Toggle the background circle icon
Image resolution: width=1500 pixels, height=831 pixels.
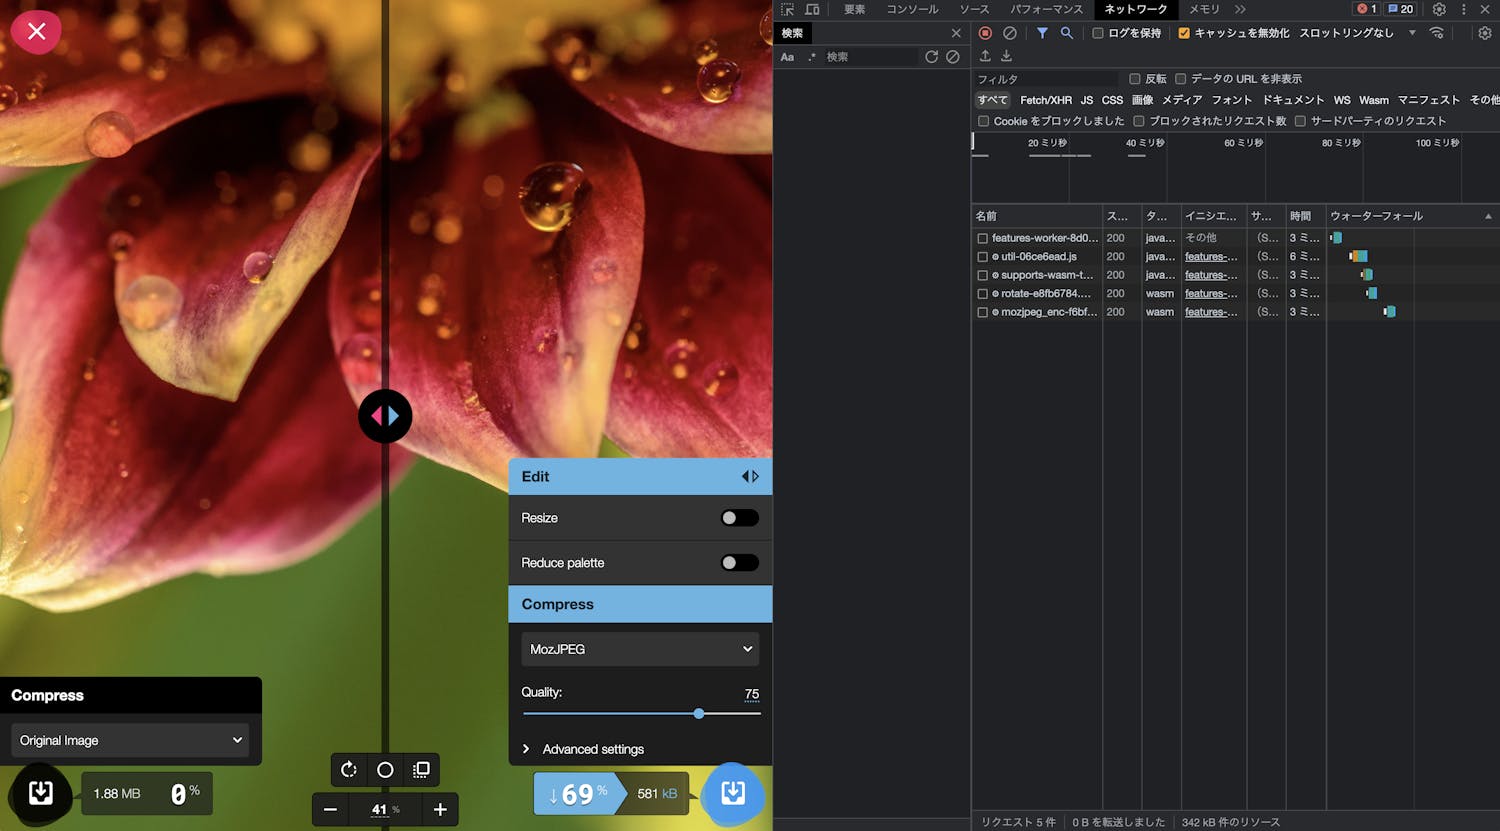click(x=385, y=769)
